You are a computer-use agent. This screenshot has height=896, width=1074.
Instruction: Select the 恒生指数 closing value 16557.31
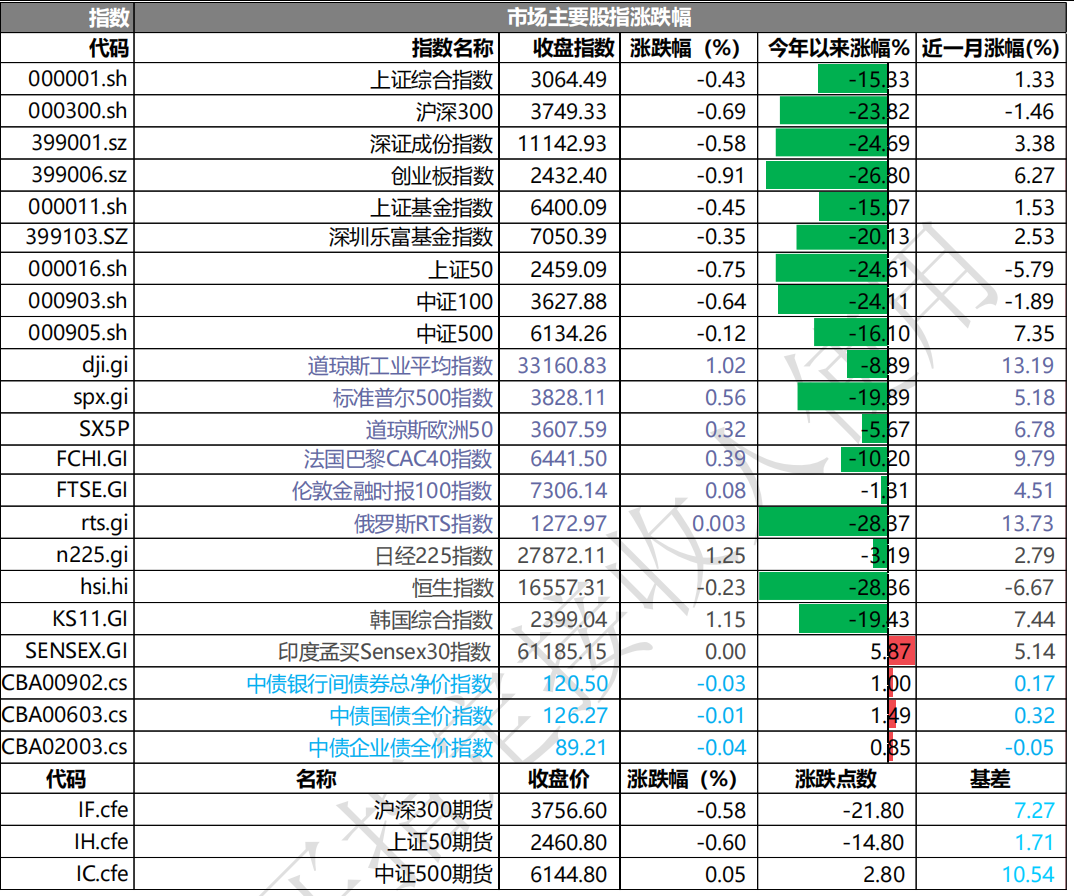click(x=562, y=588)
